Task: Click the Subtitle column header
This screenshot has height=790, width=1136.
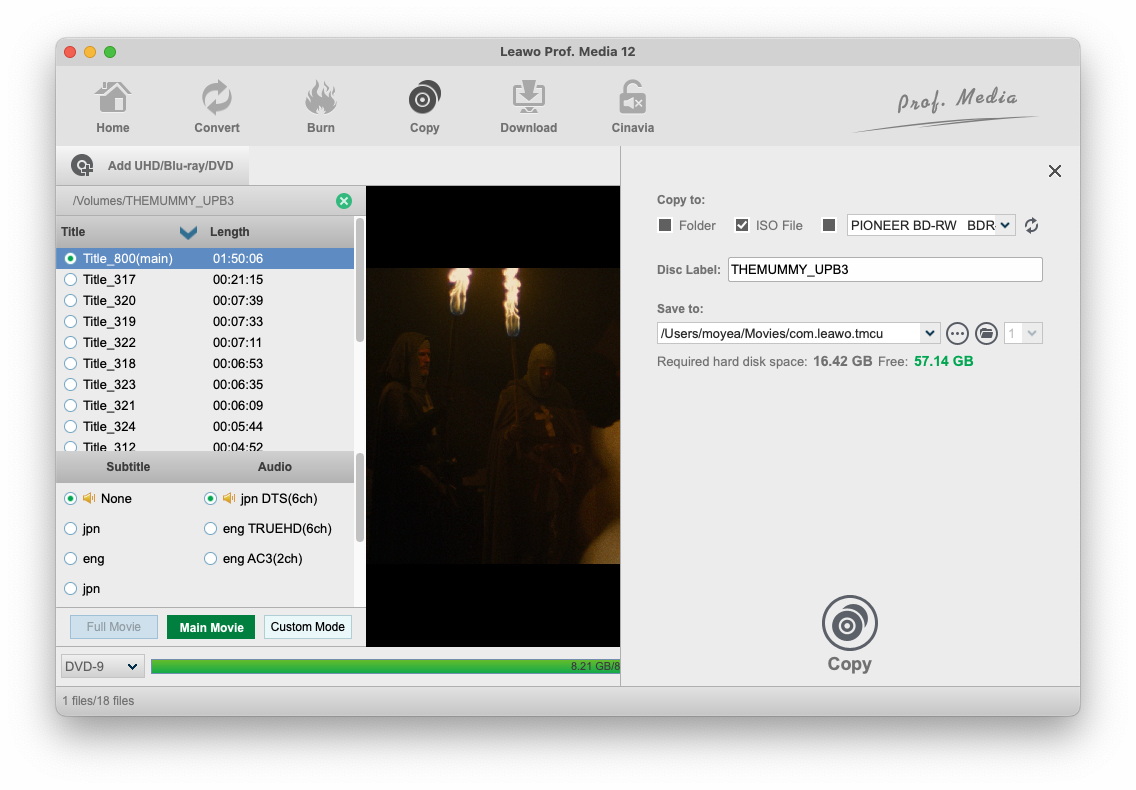Action: pyautogui.click(x=128, y=467)
